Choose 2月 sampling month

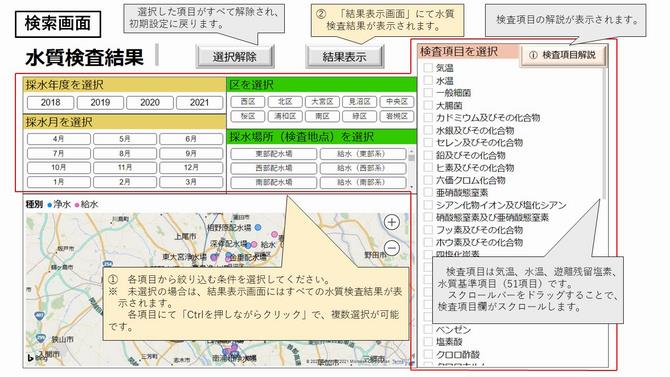pyautogui.click(x=125, y=182)
